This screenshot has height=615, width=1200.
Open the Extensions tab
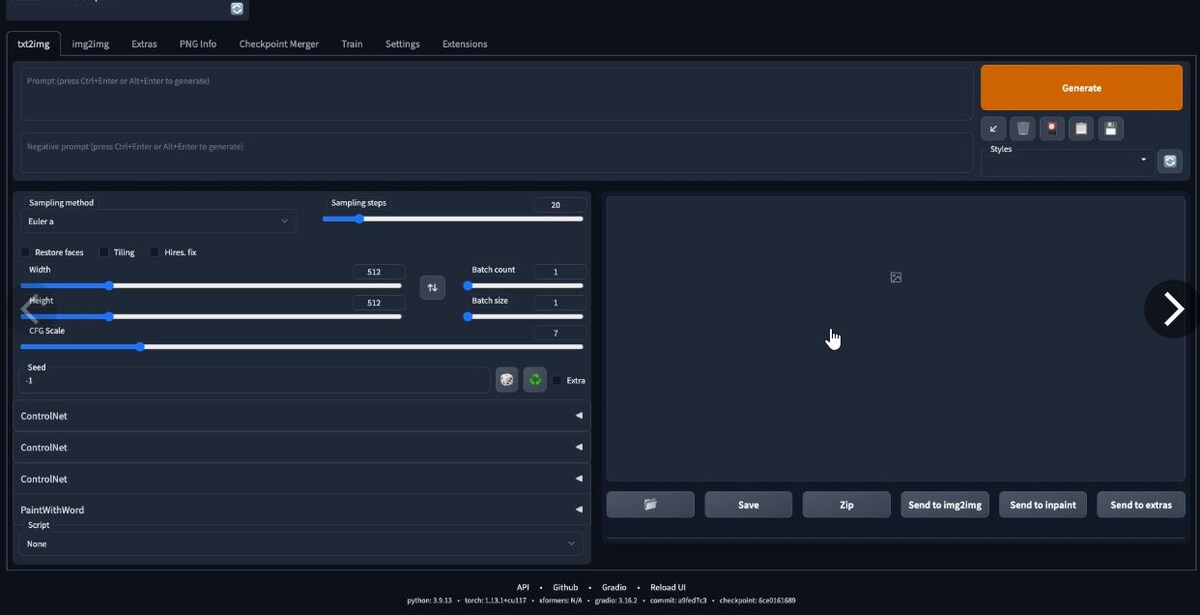click(465, 44)
